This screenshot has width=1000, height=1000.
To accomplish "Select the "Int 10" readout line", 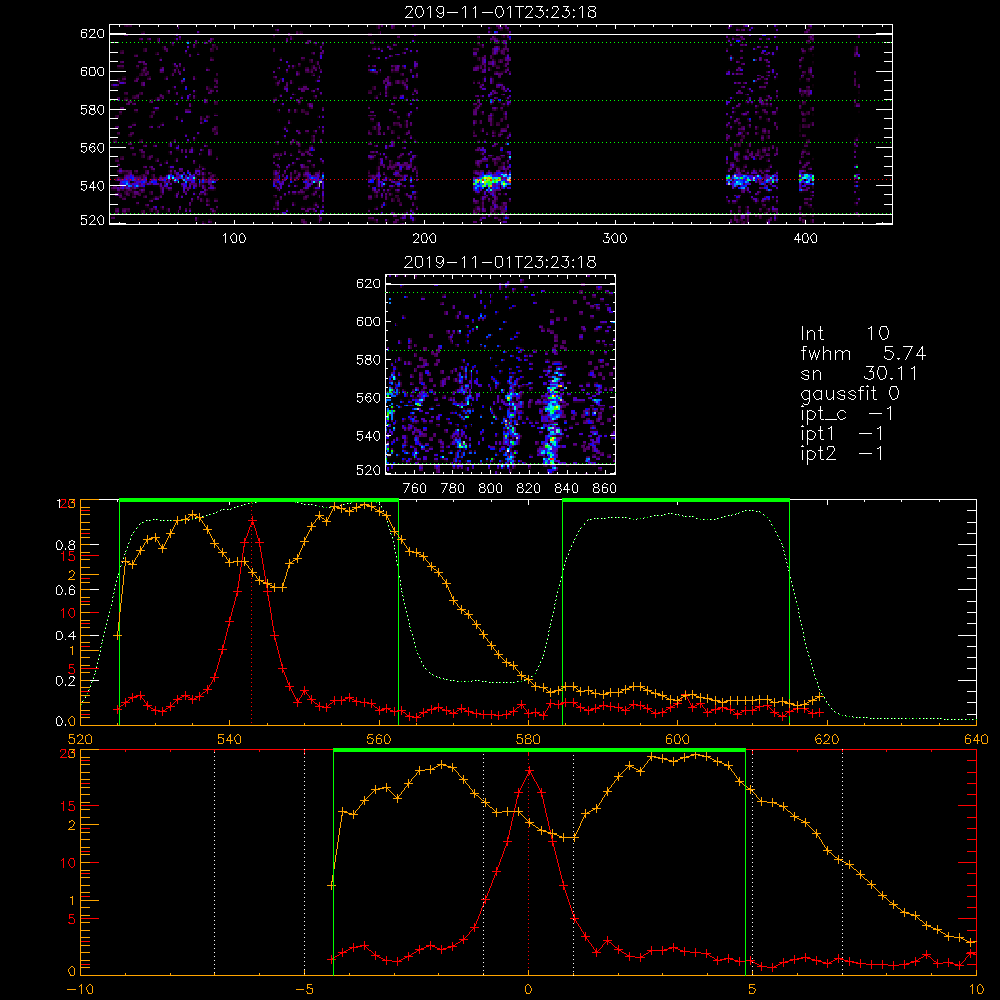I will pos(845,333).
